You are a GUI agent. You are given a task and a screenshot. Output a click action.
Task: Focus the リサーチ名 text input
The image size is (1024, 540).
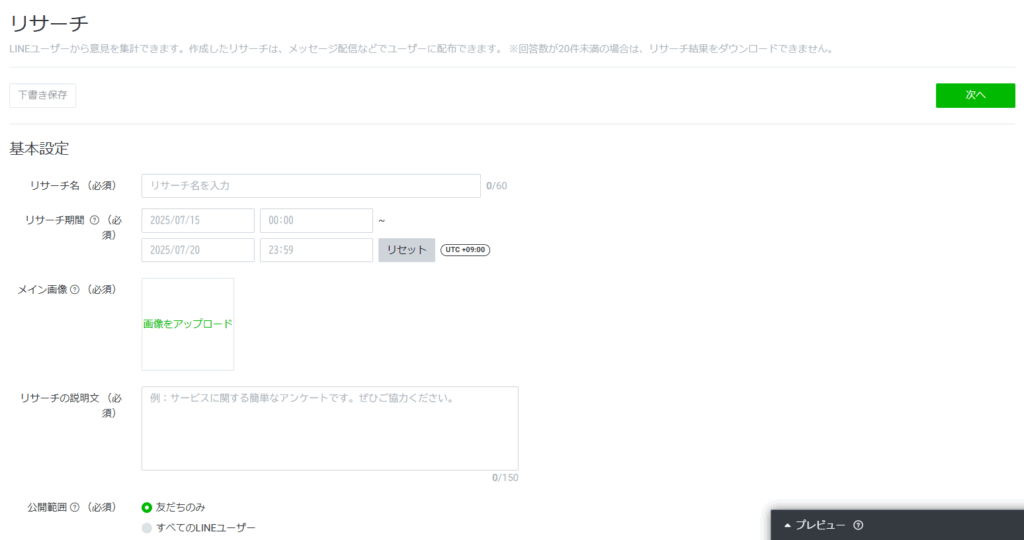[311, 186]
